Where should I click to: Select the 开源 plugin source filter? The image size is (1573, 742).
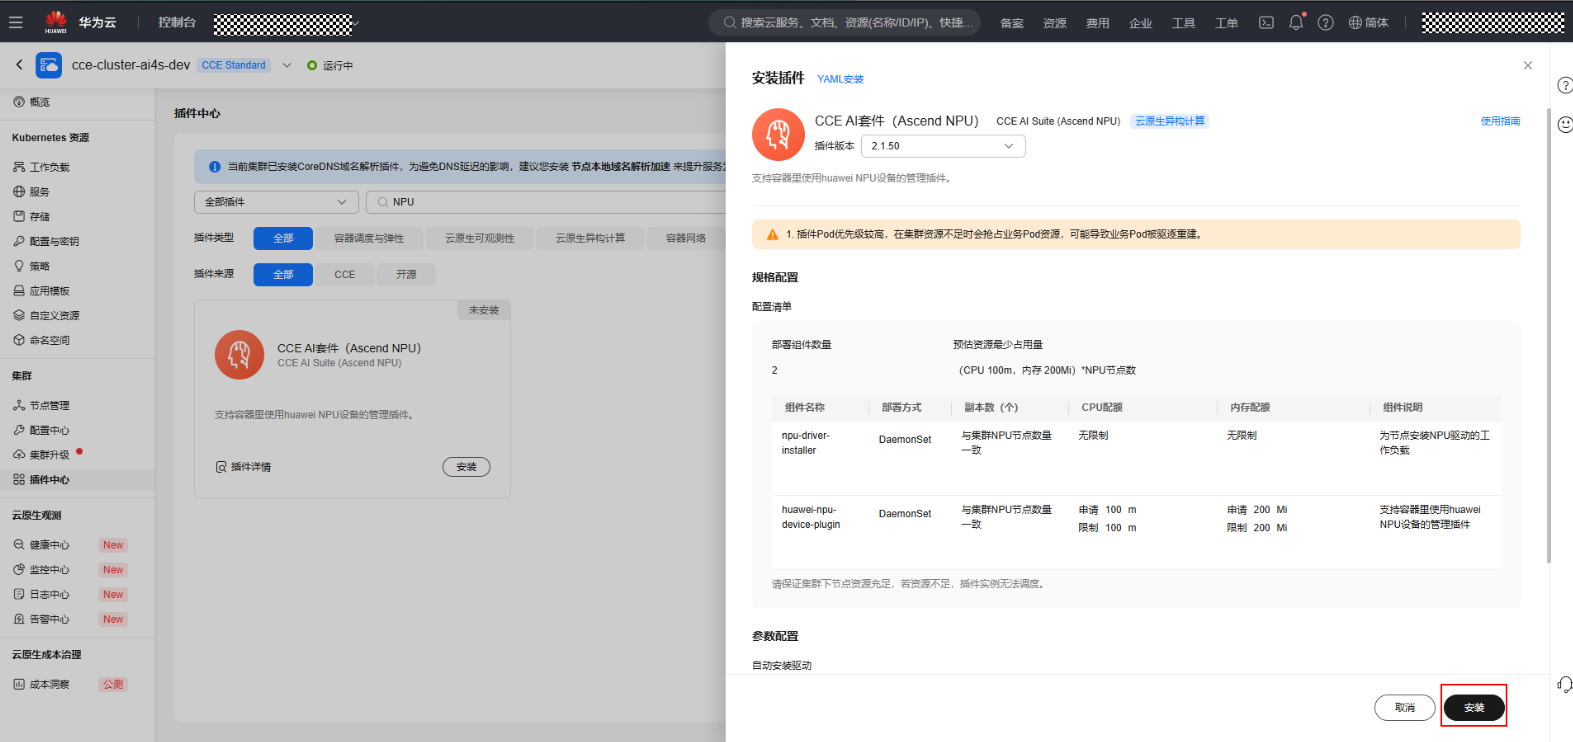(406, 274)
